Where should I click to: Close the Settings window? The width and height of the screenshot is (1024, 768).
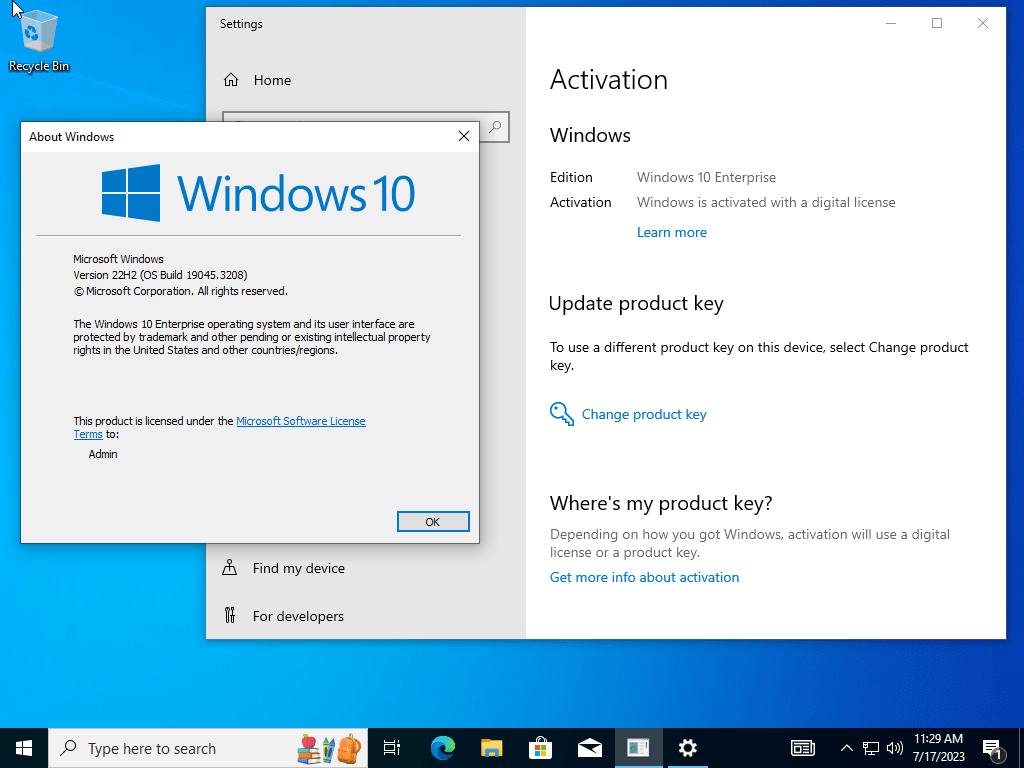click(x=983, y=24)
